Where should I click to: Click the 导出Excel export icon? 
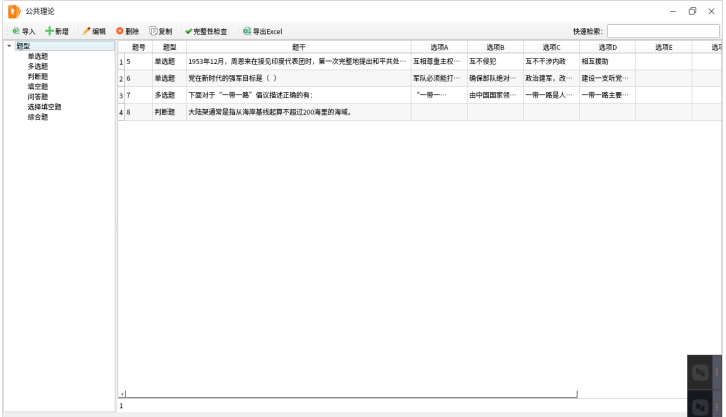pyautogui.click(x=247, y=31)
